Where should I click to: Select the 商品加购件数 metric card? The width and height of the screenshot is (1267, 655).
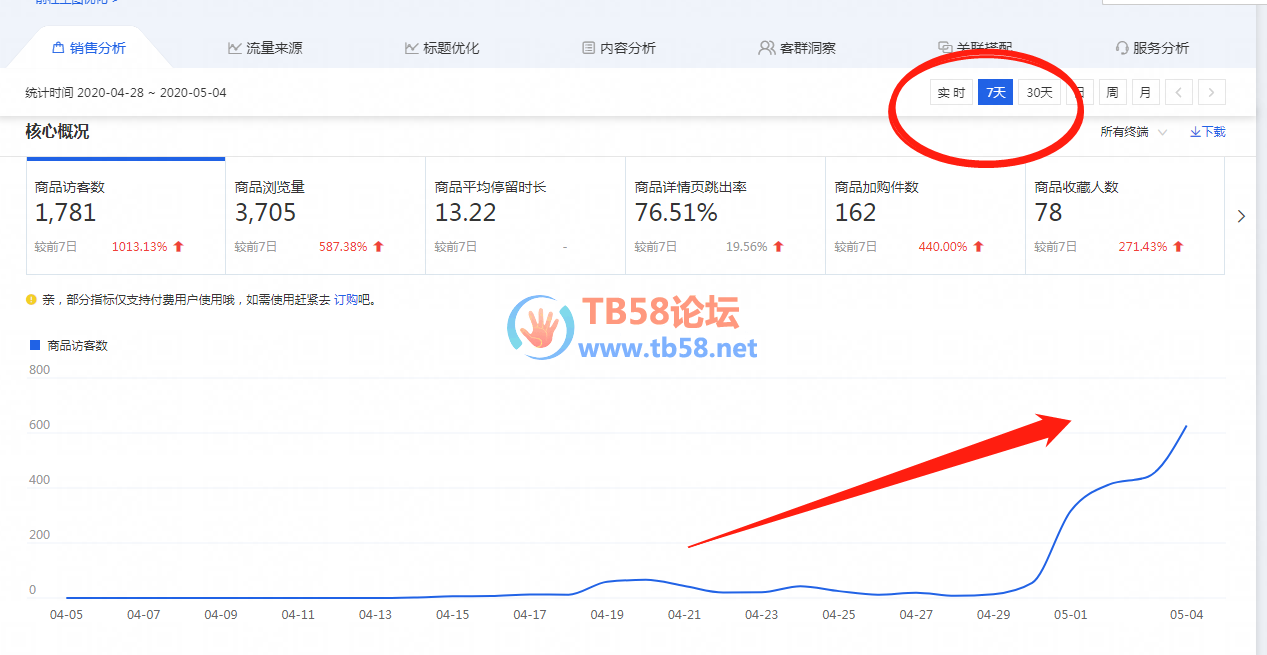[924, 215]
